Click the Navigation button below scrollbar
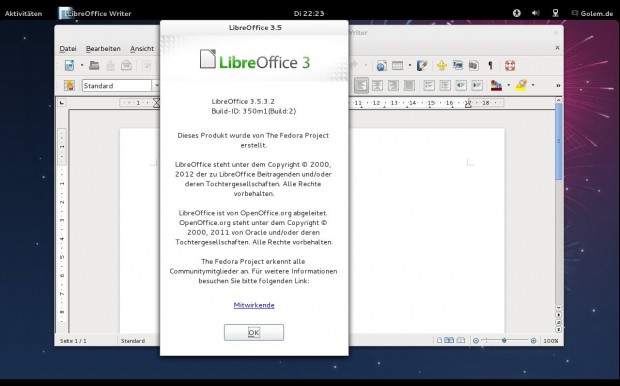620x386 pixels. pos(558,322)
